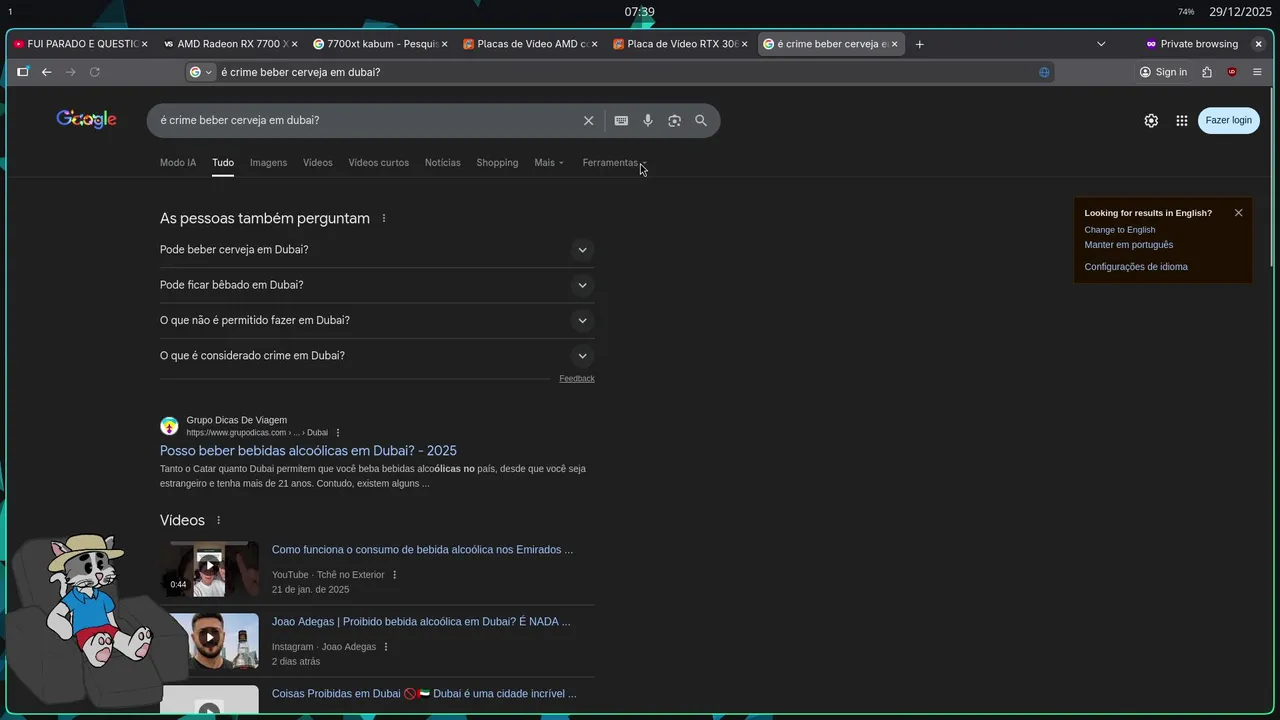1280x720 pixels.
Task: Click the 29/12/2025 date in panel
Action: tap(1240, 12)
